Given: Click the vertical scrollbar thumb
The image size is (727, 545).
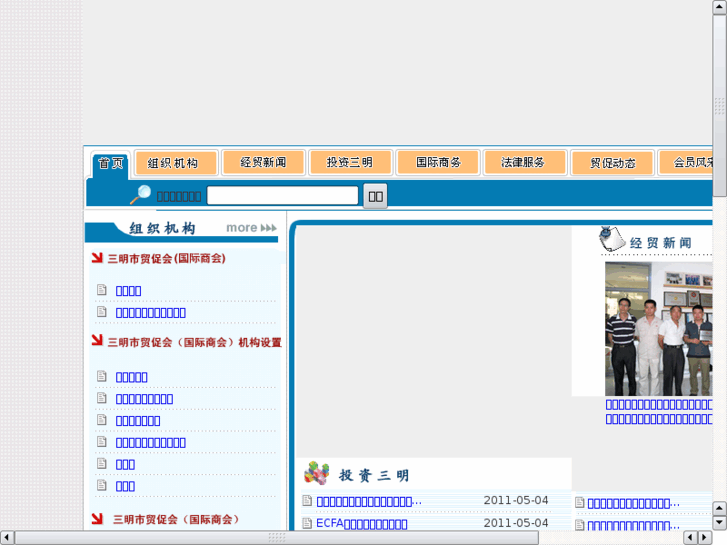Looking at the screenshot, I should [x=719, y=106].
